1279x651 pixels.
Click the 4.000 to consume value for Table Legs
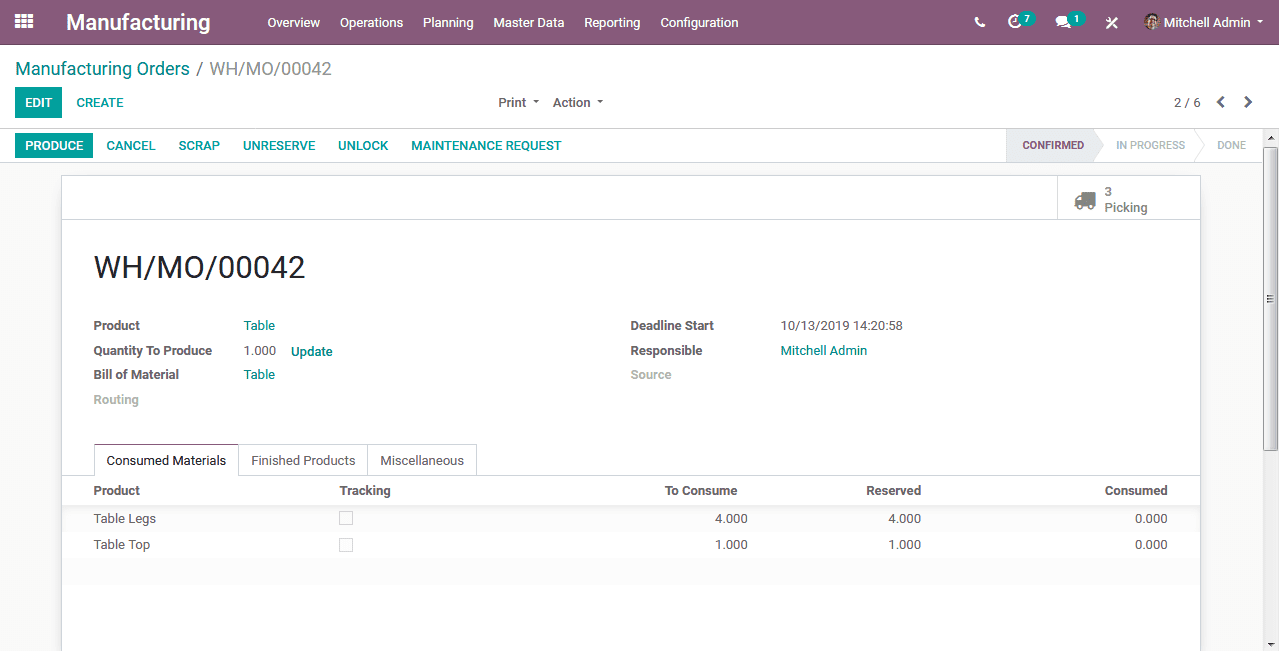point(731,518)
